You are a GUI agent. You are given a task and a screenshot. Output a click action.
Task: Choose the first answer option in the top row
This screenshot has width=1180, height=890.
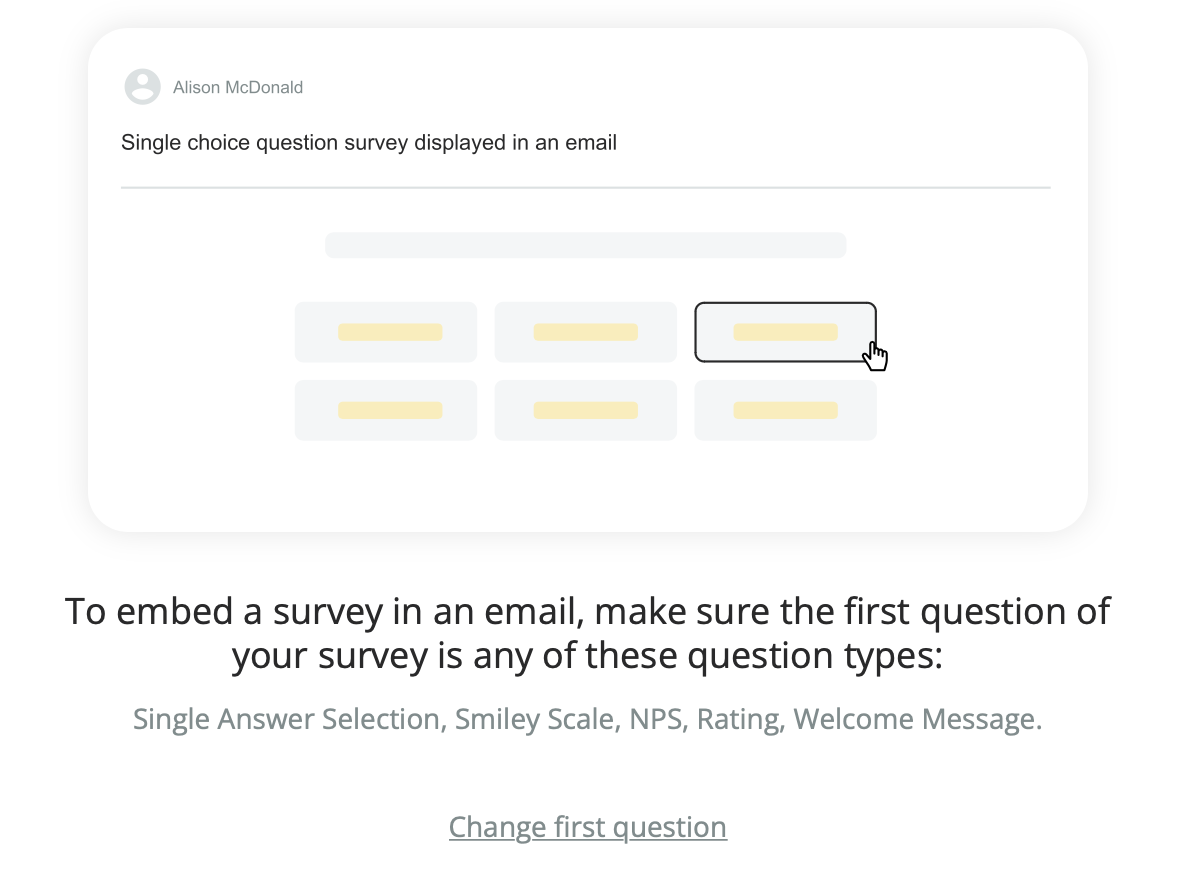point(386,331)
